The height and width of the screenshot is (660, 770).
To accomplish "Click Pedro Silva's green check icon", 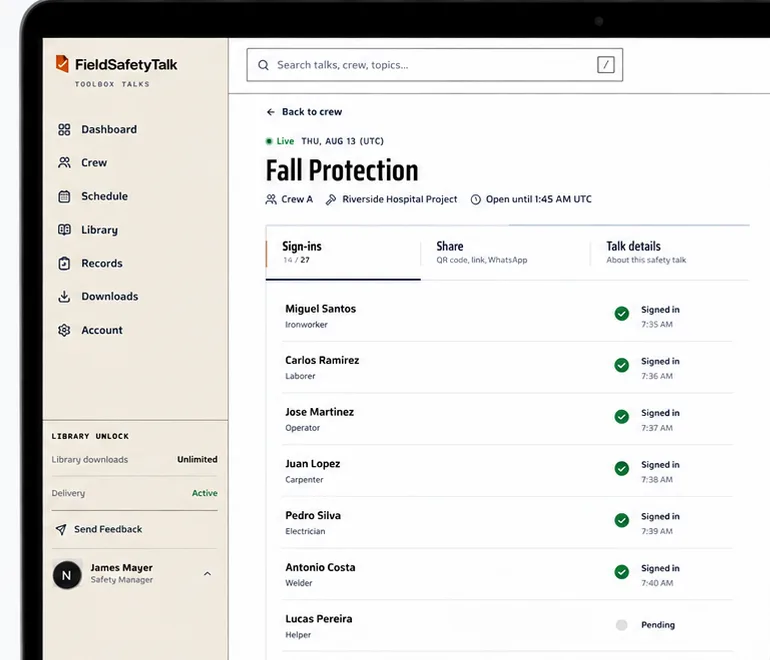I will click(x=622, y=520).
